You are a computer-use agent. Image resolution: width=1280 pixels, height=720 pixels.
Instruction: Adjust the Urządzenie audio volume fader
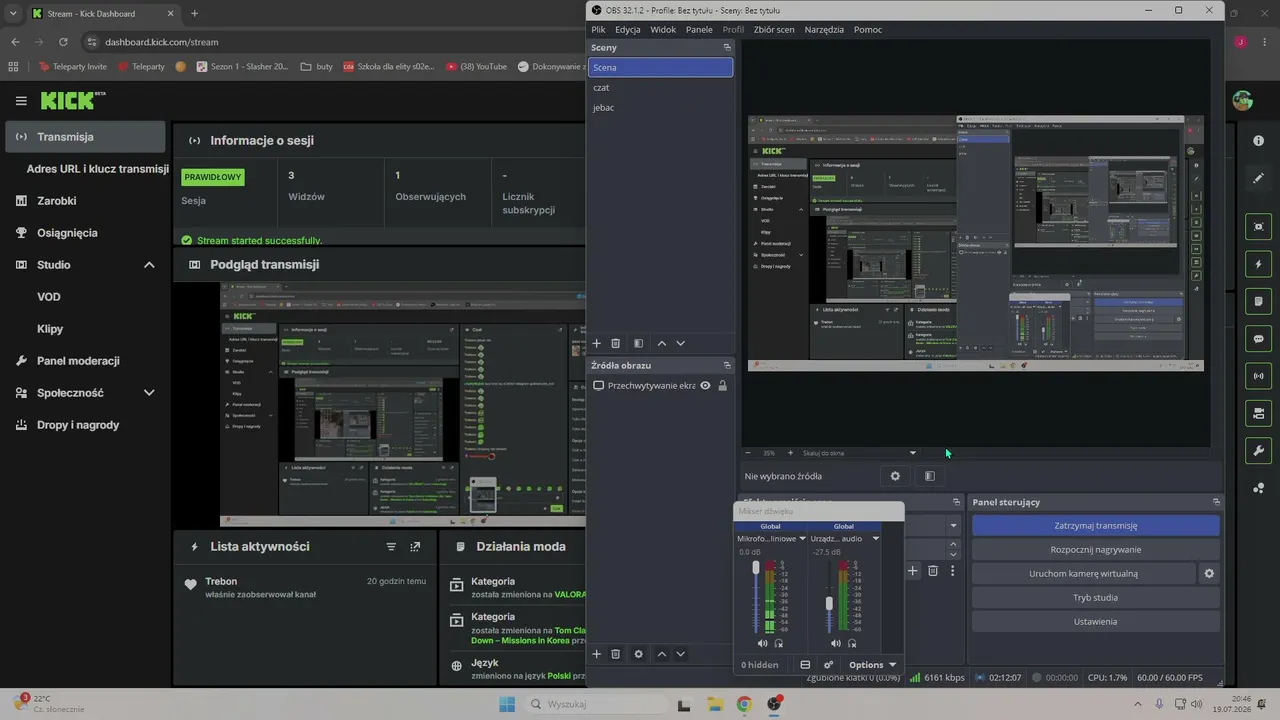[x=829, y=604]
